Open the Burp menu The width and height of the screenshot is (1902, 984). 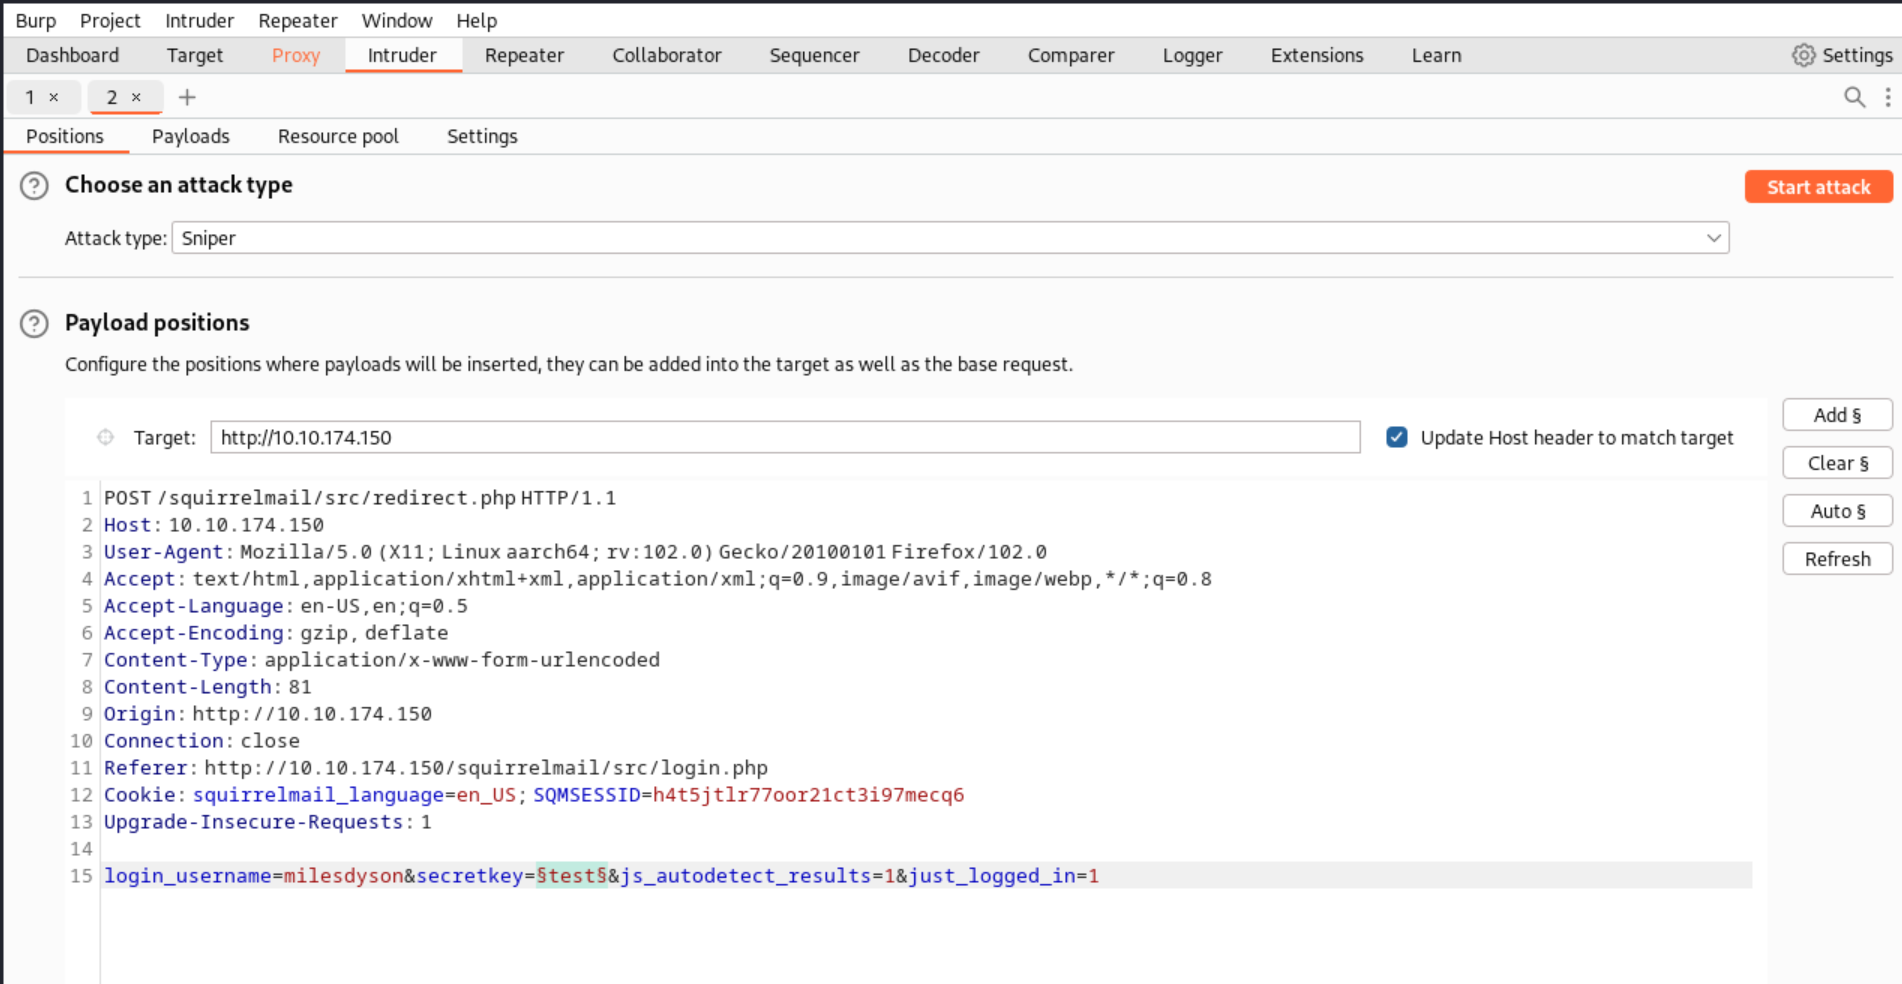coord(36,20)
